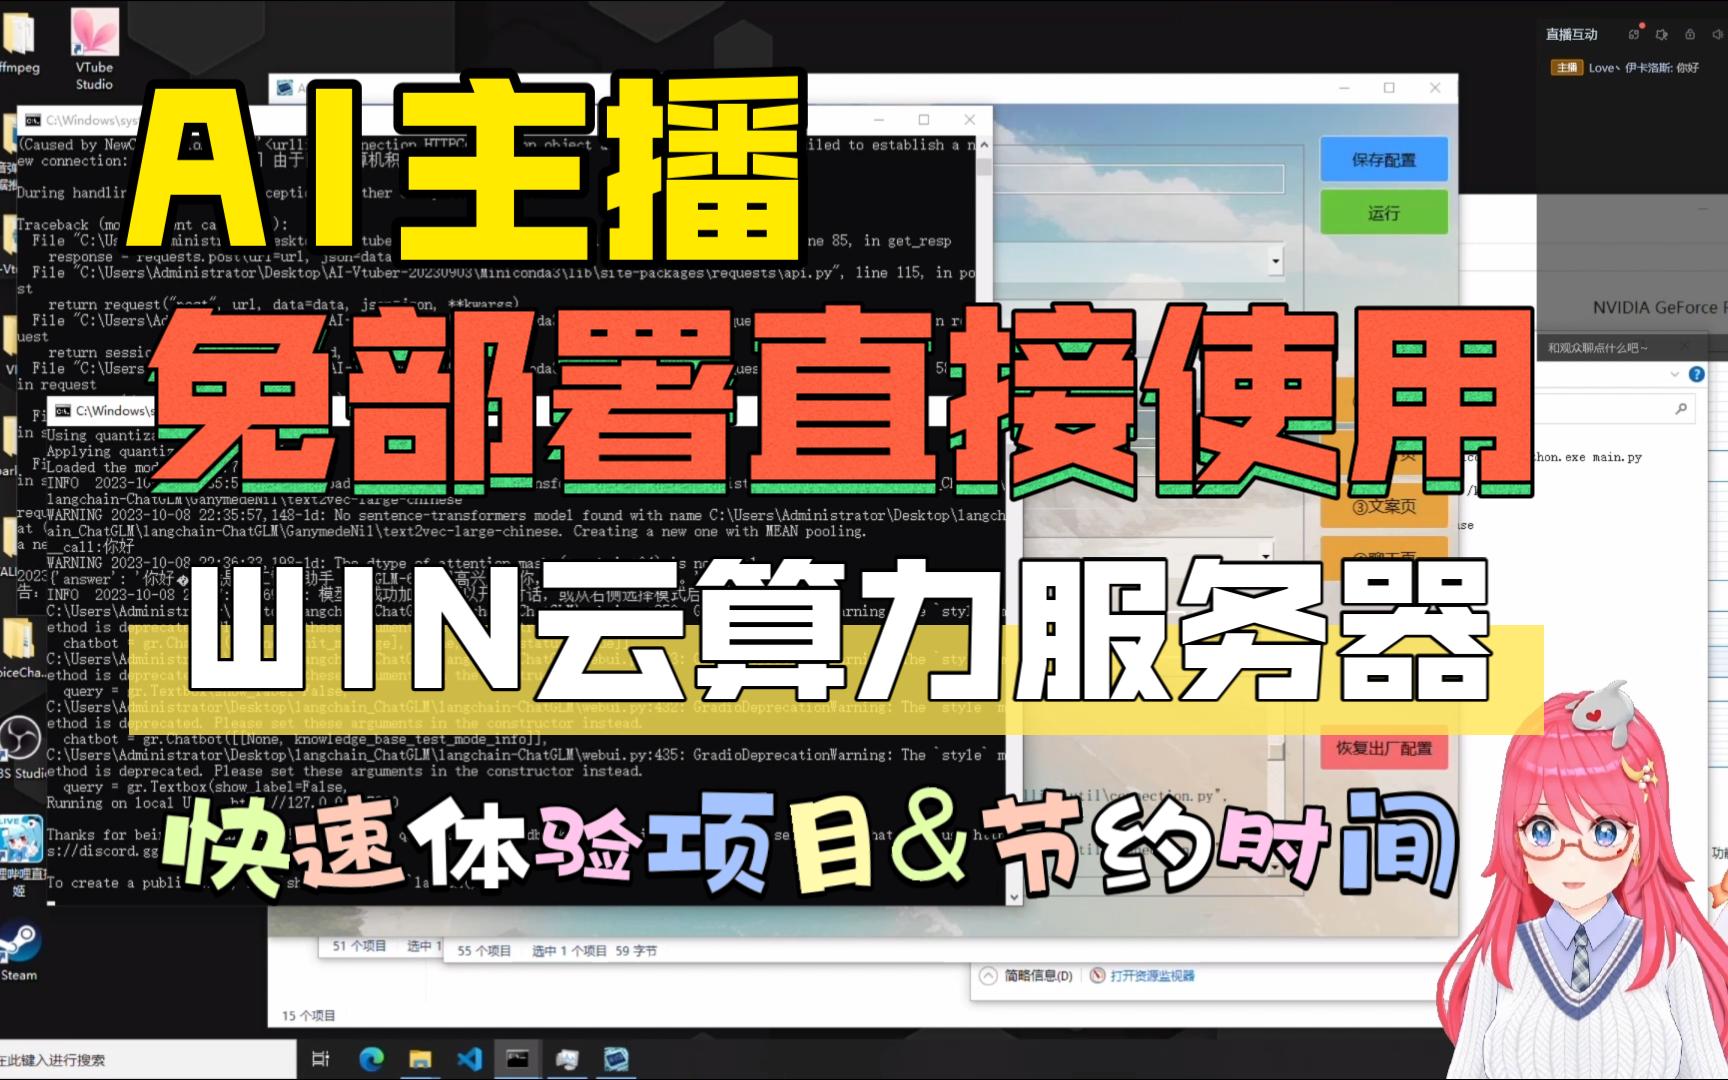Click the front console window scrollbar down arrow
Screen dimensions: 1728x1080
coord(1014,897)
